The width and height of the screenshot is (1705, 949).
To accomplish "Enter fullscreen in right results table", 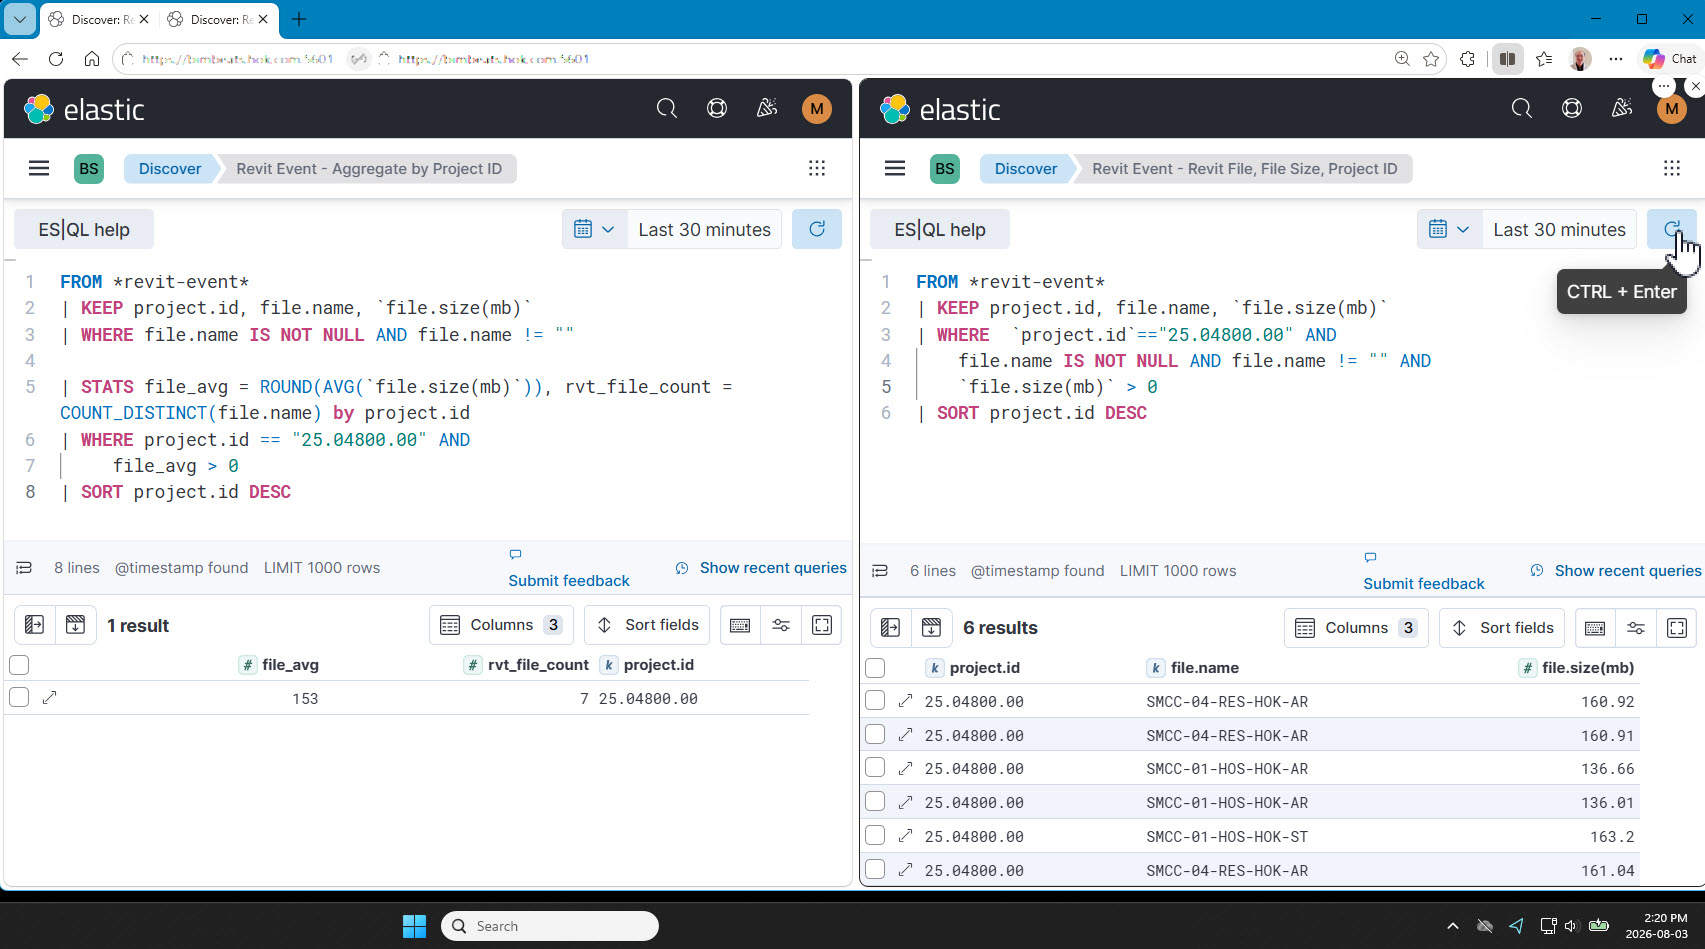I will point(1677,628).
